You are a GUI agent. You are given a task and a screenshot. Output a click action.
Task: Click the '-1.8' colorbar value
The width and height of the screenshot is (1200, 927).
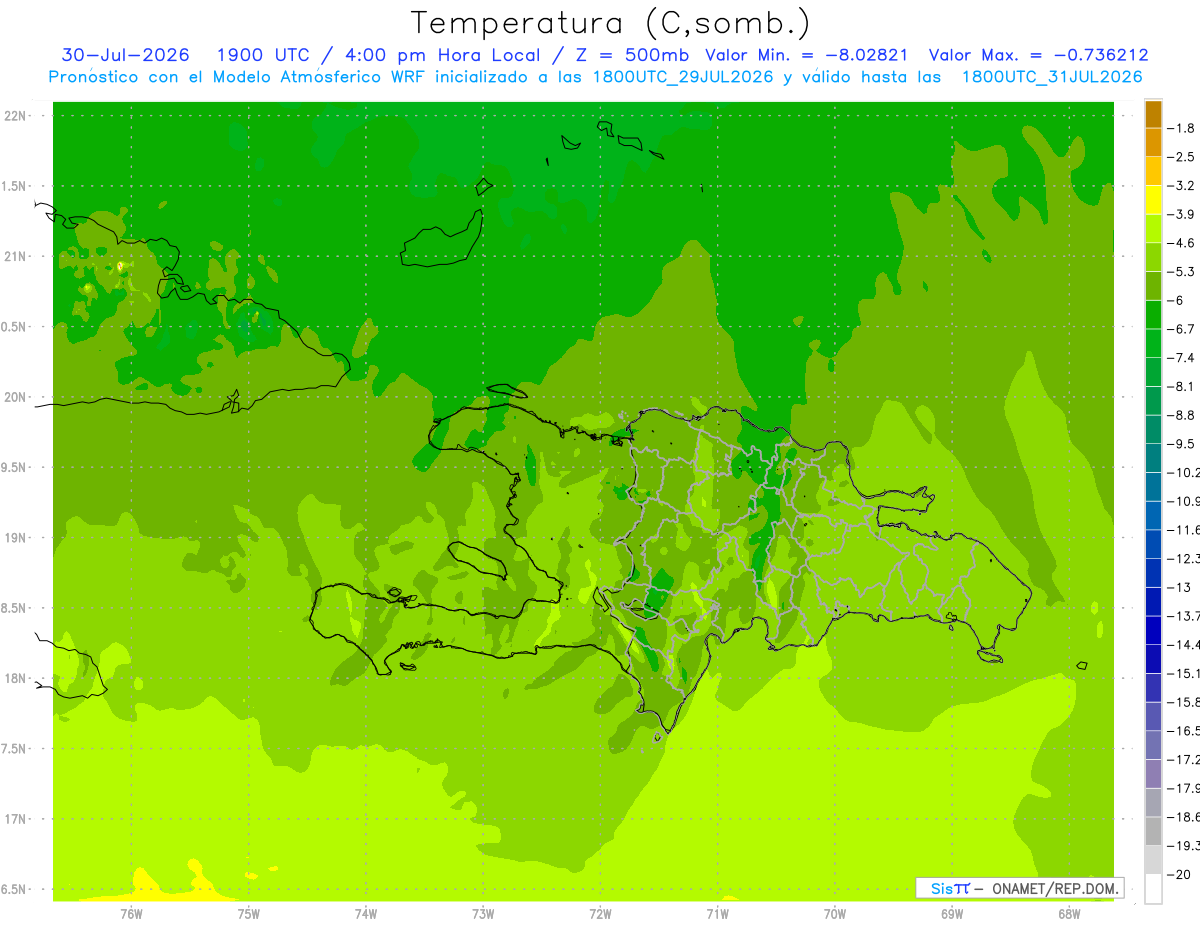1183,128
